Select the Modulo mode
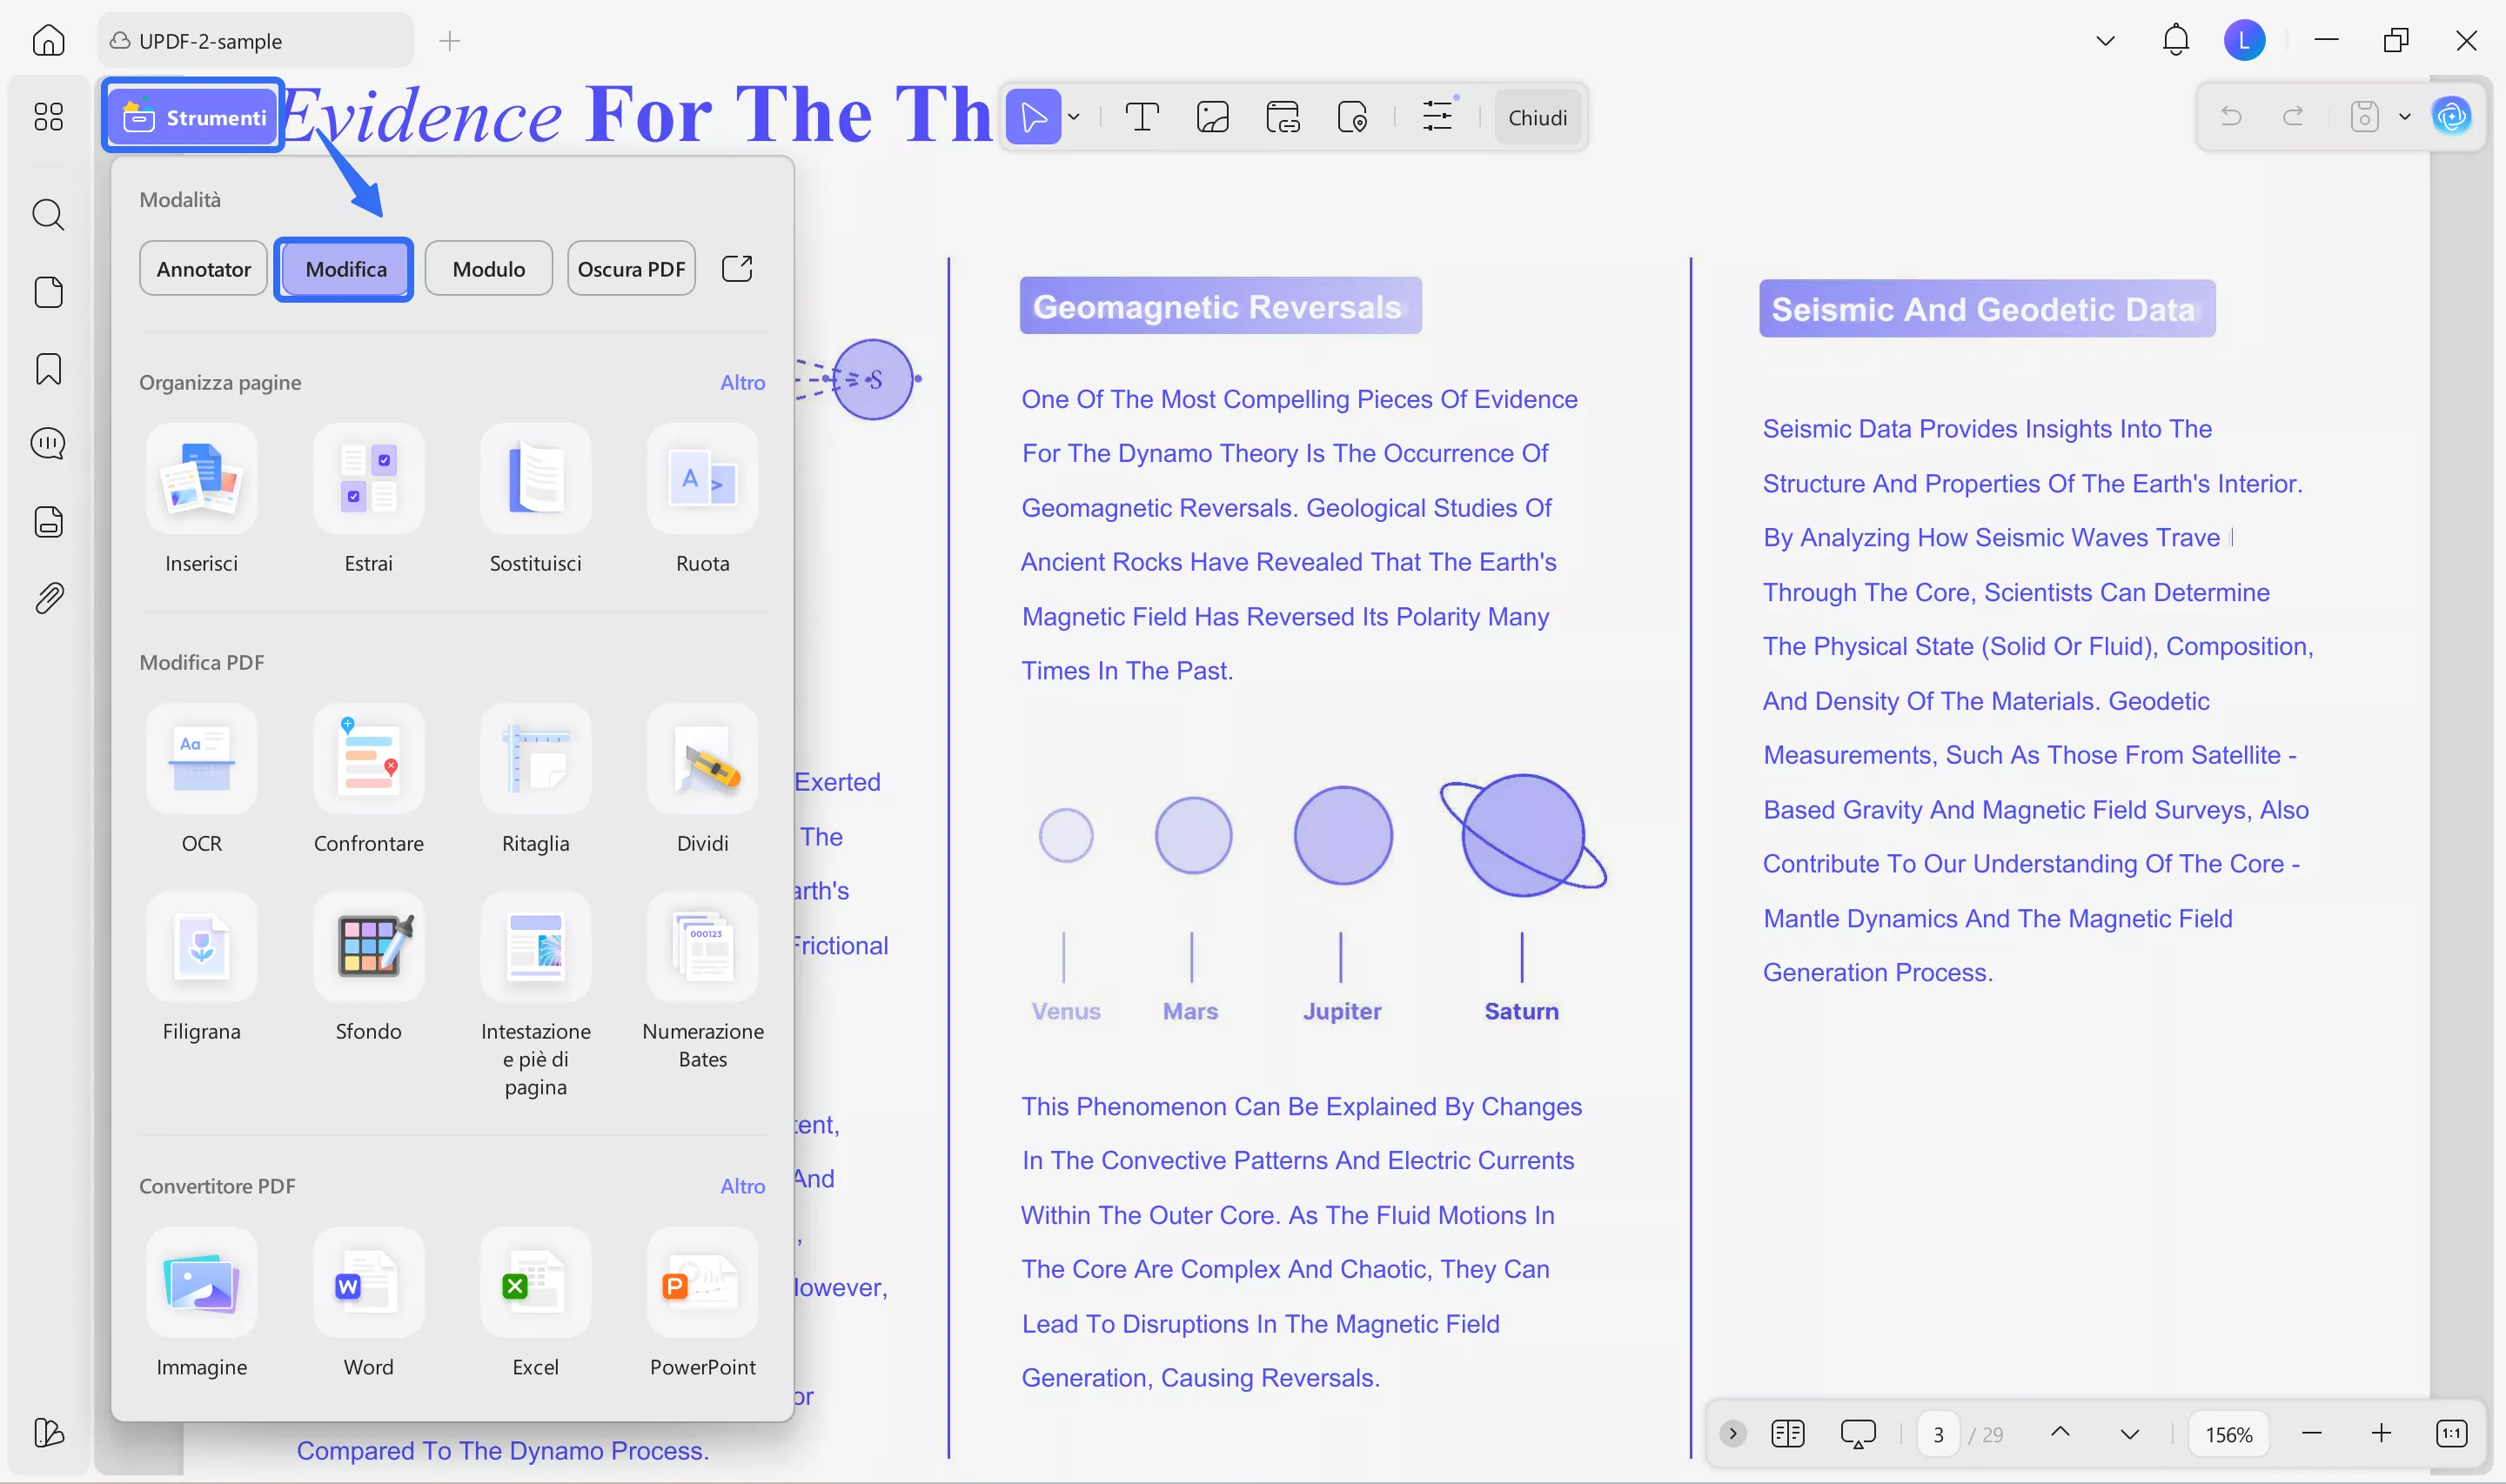The image size is (2506, 1484). point(488,269)
